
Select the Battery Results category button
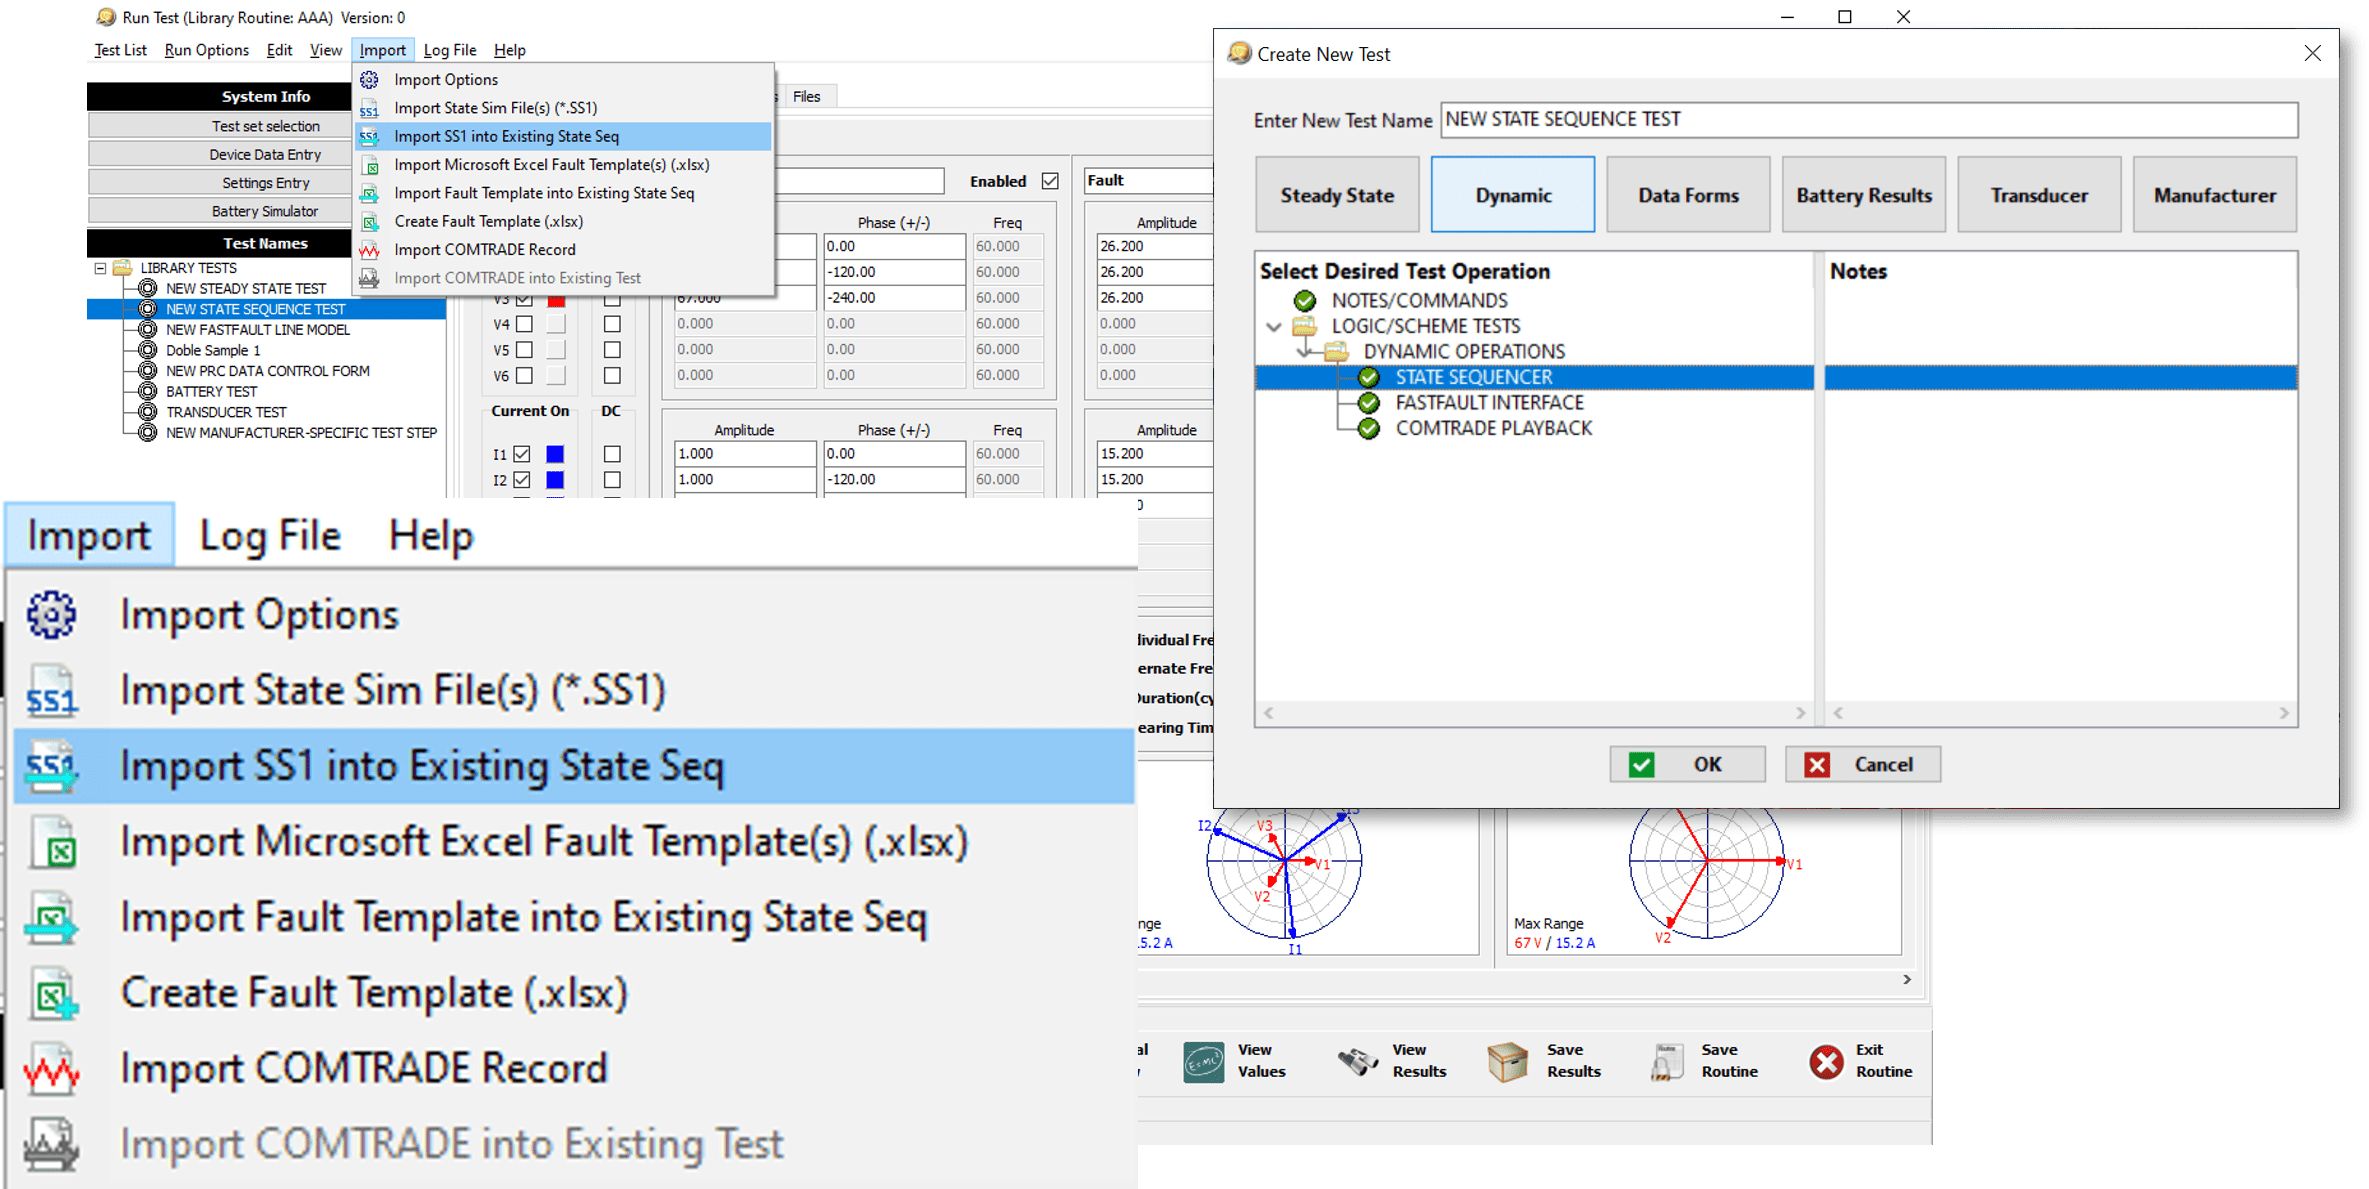[x=1864, y=195]
